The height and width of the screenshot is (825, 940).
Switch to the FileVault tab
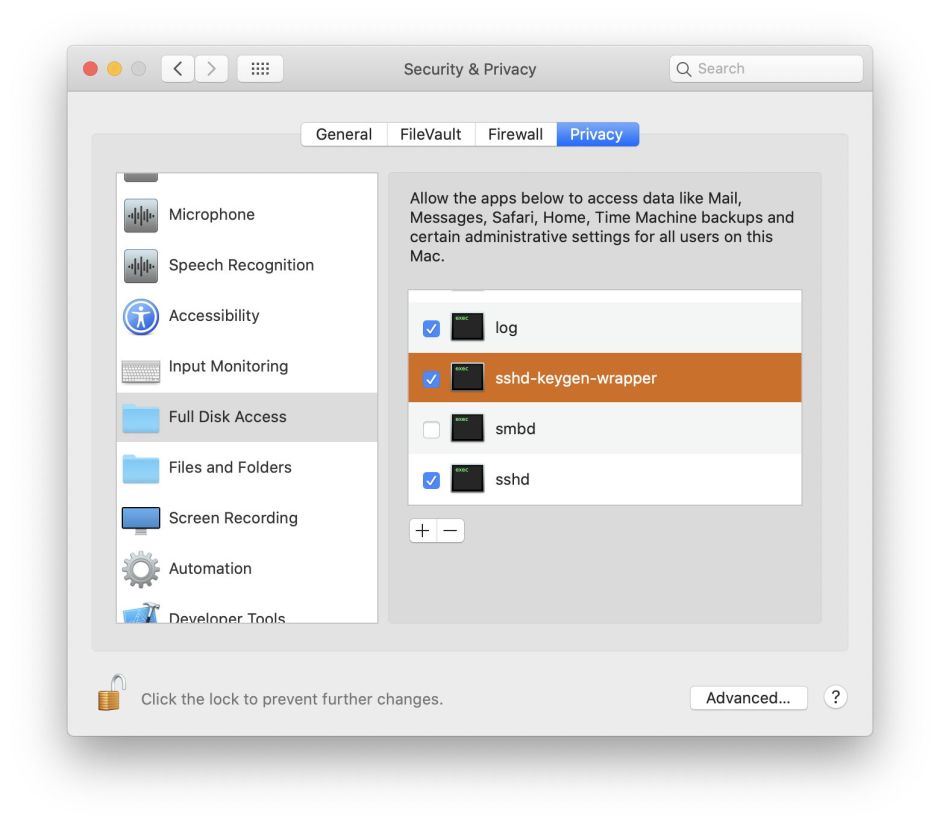pos(430,135)
